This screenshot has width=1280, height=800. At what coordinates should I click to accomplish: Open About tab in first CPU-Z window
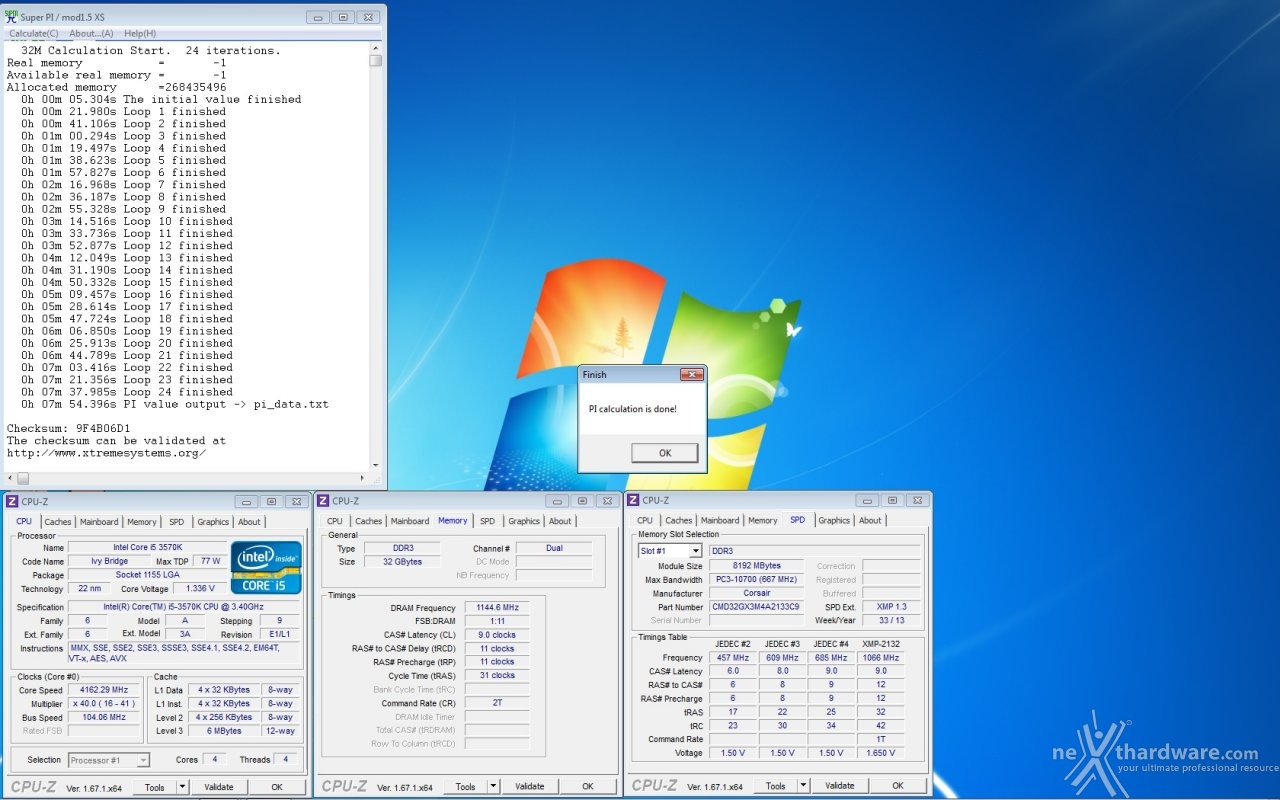point(249,522)
